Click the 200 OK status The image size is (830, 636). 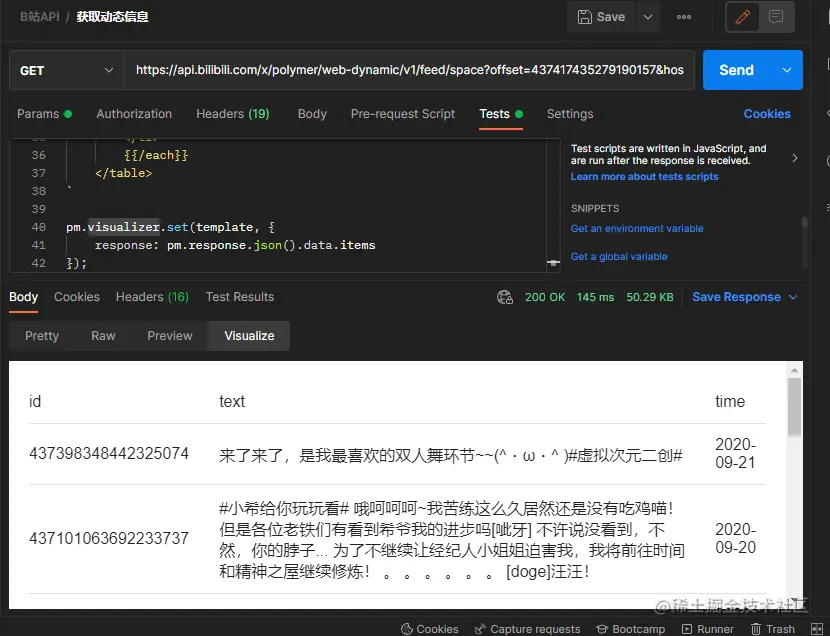[x=545, y=297]
